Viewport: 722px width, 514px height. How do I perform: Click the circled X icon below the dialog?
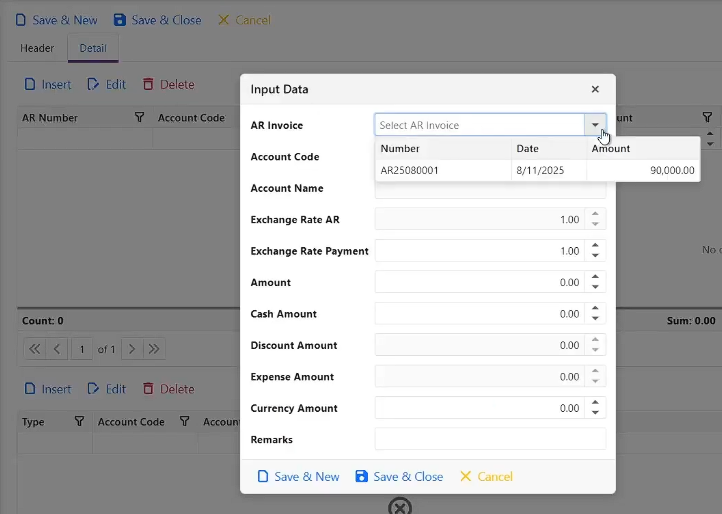pyautogui.click(x=400, y=507)
